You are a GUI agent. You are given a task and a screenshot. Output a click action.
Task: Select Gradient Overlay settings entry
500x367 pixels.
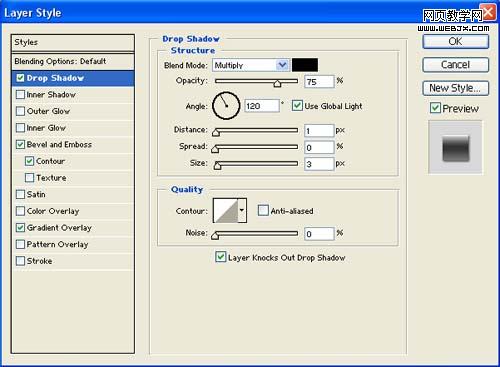click(59, 228)
